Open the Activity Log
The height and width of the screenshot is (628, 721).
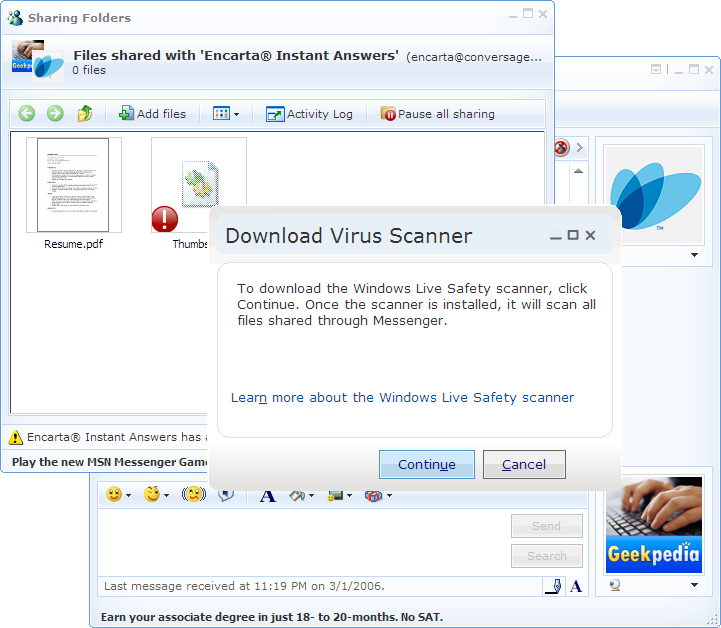(x=309, y=114)
